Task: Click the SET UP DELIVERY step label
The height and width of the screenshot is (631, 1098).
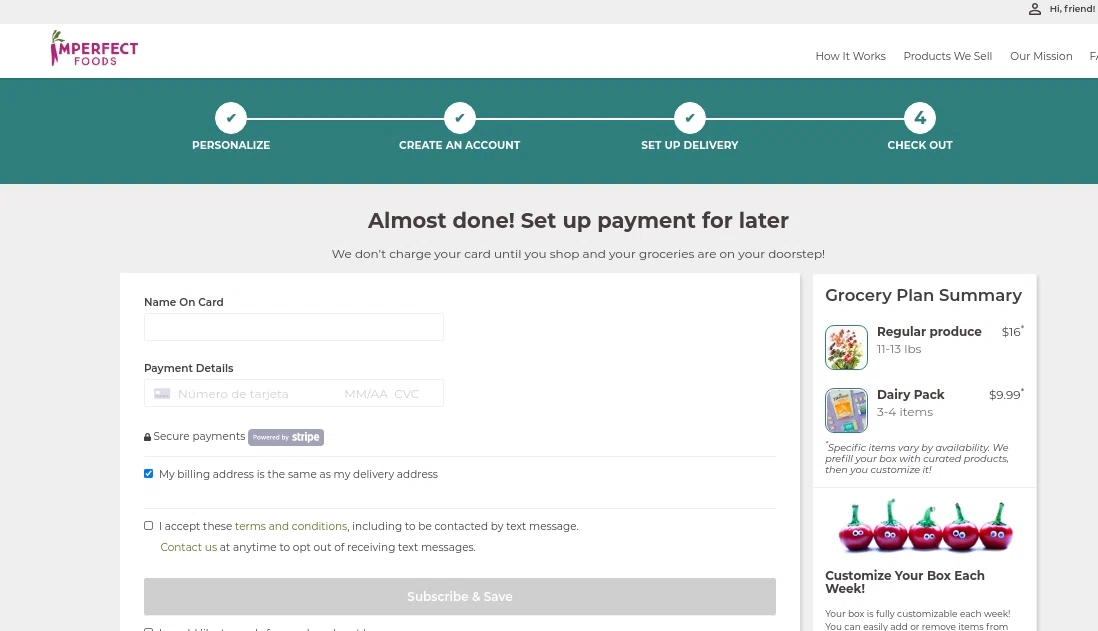Action: (690, 145)
